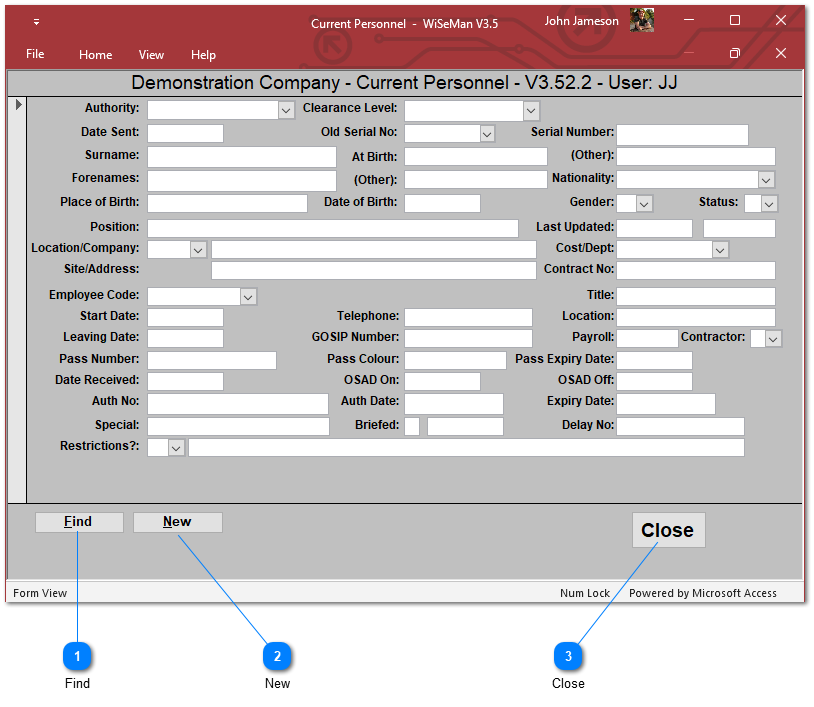The height and width of the screenshot is (707, 814).
Task: Click the blue callout marker numbered 1
Action: point(77,656)
